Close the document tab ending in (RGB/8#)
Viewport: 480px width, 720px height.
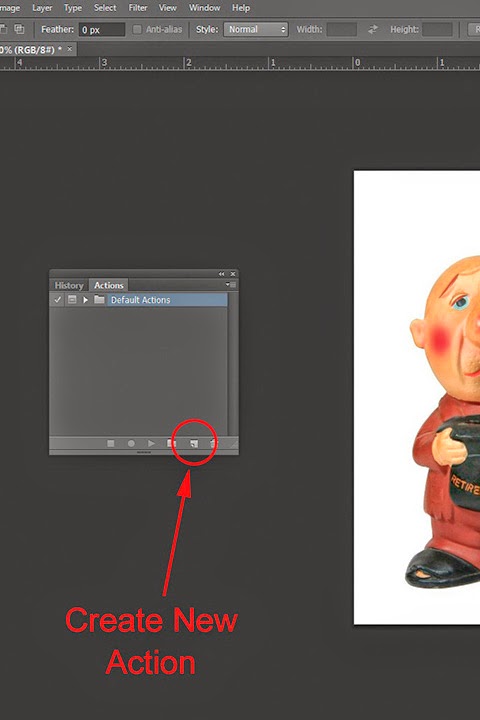tap(70, 49)
